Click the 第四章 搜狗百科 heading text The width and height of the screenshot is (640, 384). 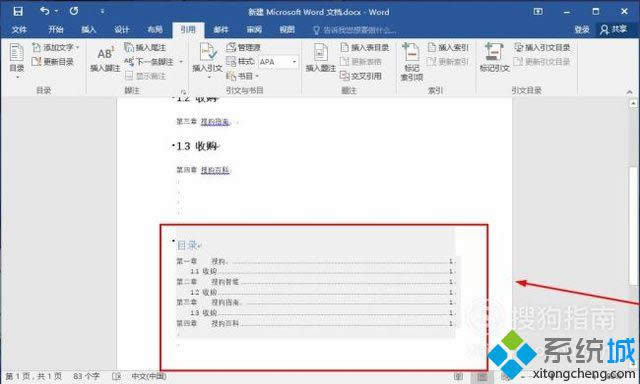(203, 170)
